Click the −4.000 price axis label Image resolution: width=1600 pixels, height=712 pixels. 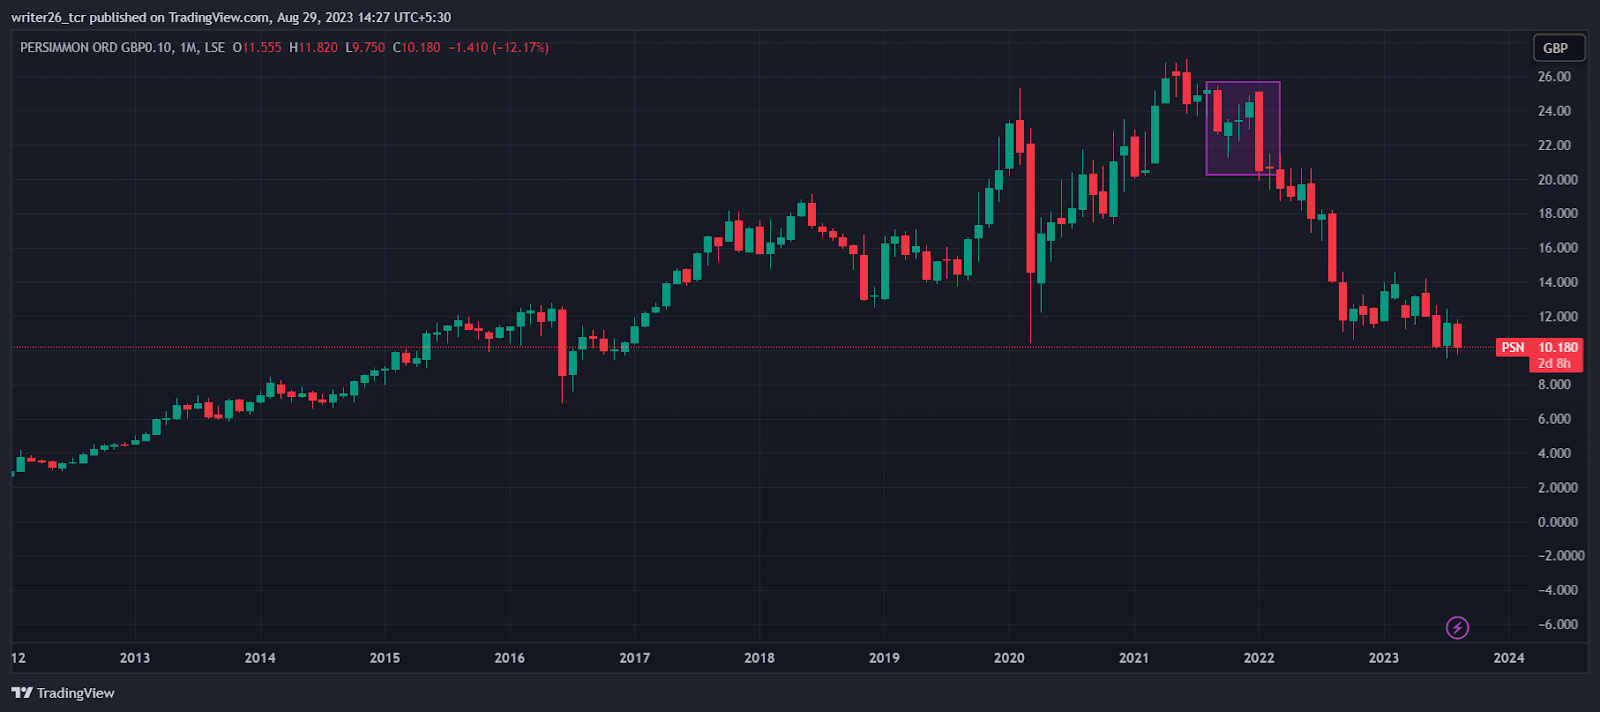[x=1558, y=590]
